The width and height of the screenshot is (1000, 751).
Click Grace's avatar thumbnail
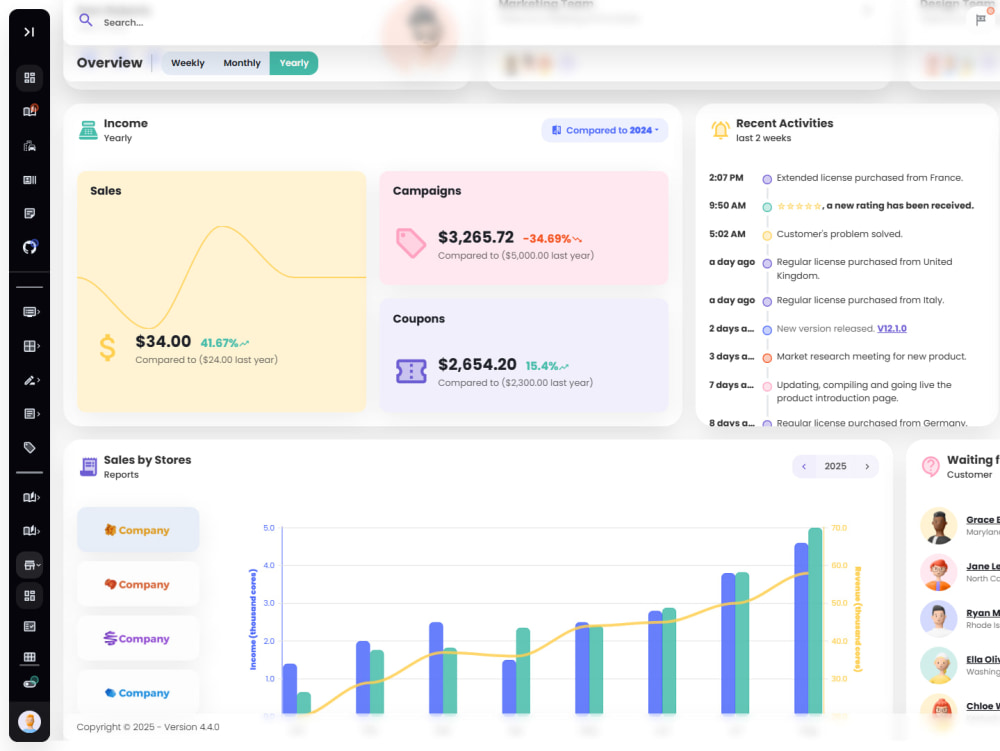point(938,526)
